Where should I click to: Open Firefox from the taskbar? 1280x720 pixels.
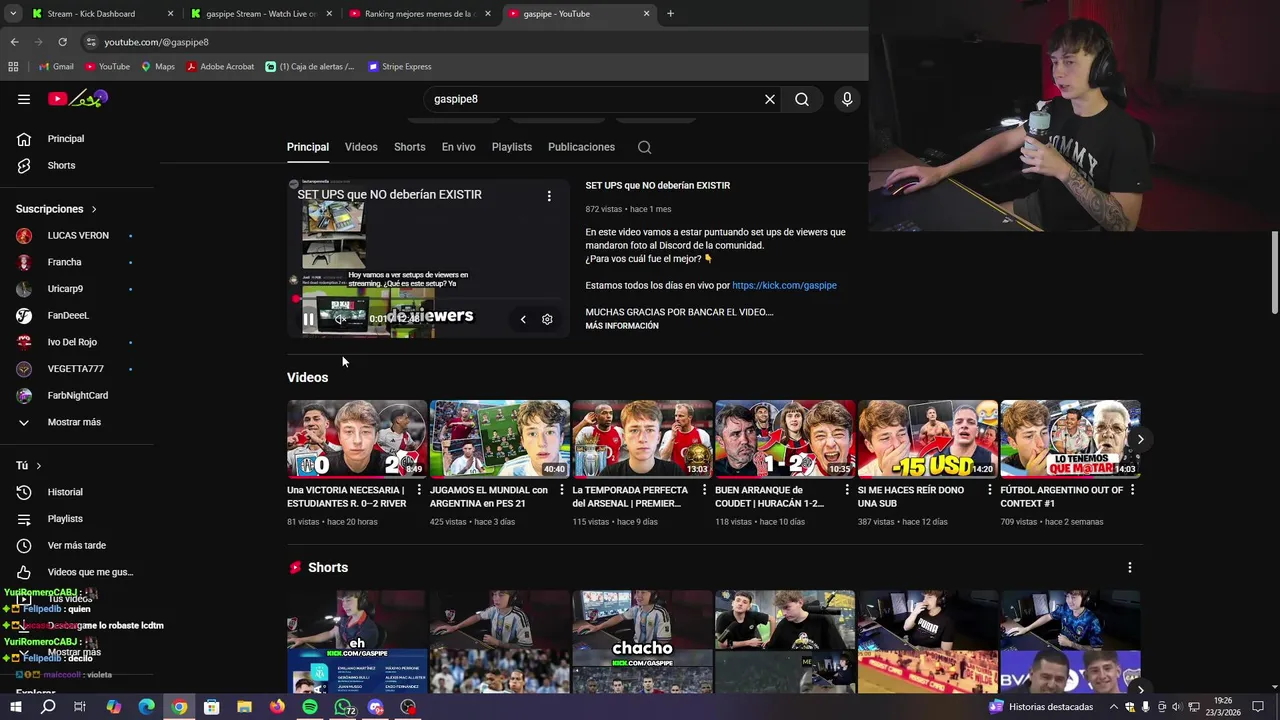coord(277,707)
